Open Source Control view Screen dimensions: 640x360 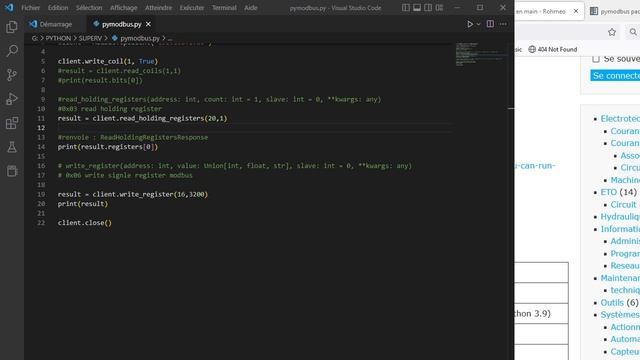tap(12, 75)
